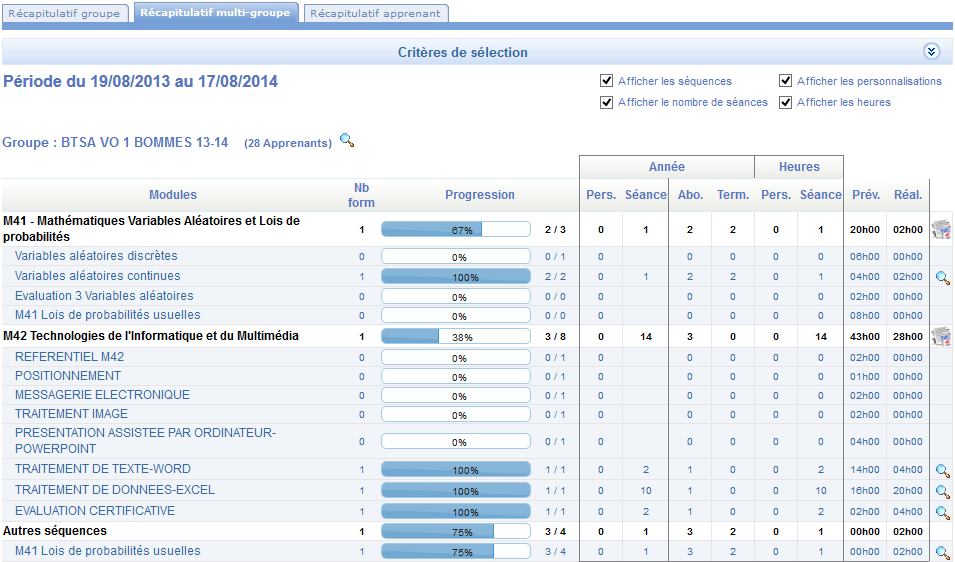Screen dimensions: 955x562
Task: Open Variables aléatoires discrètes sequence link
Action: (x=96, y=256)
